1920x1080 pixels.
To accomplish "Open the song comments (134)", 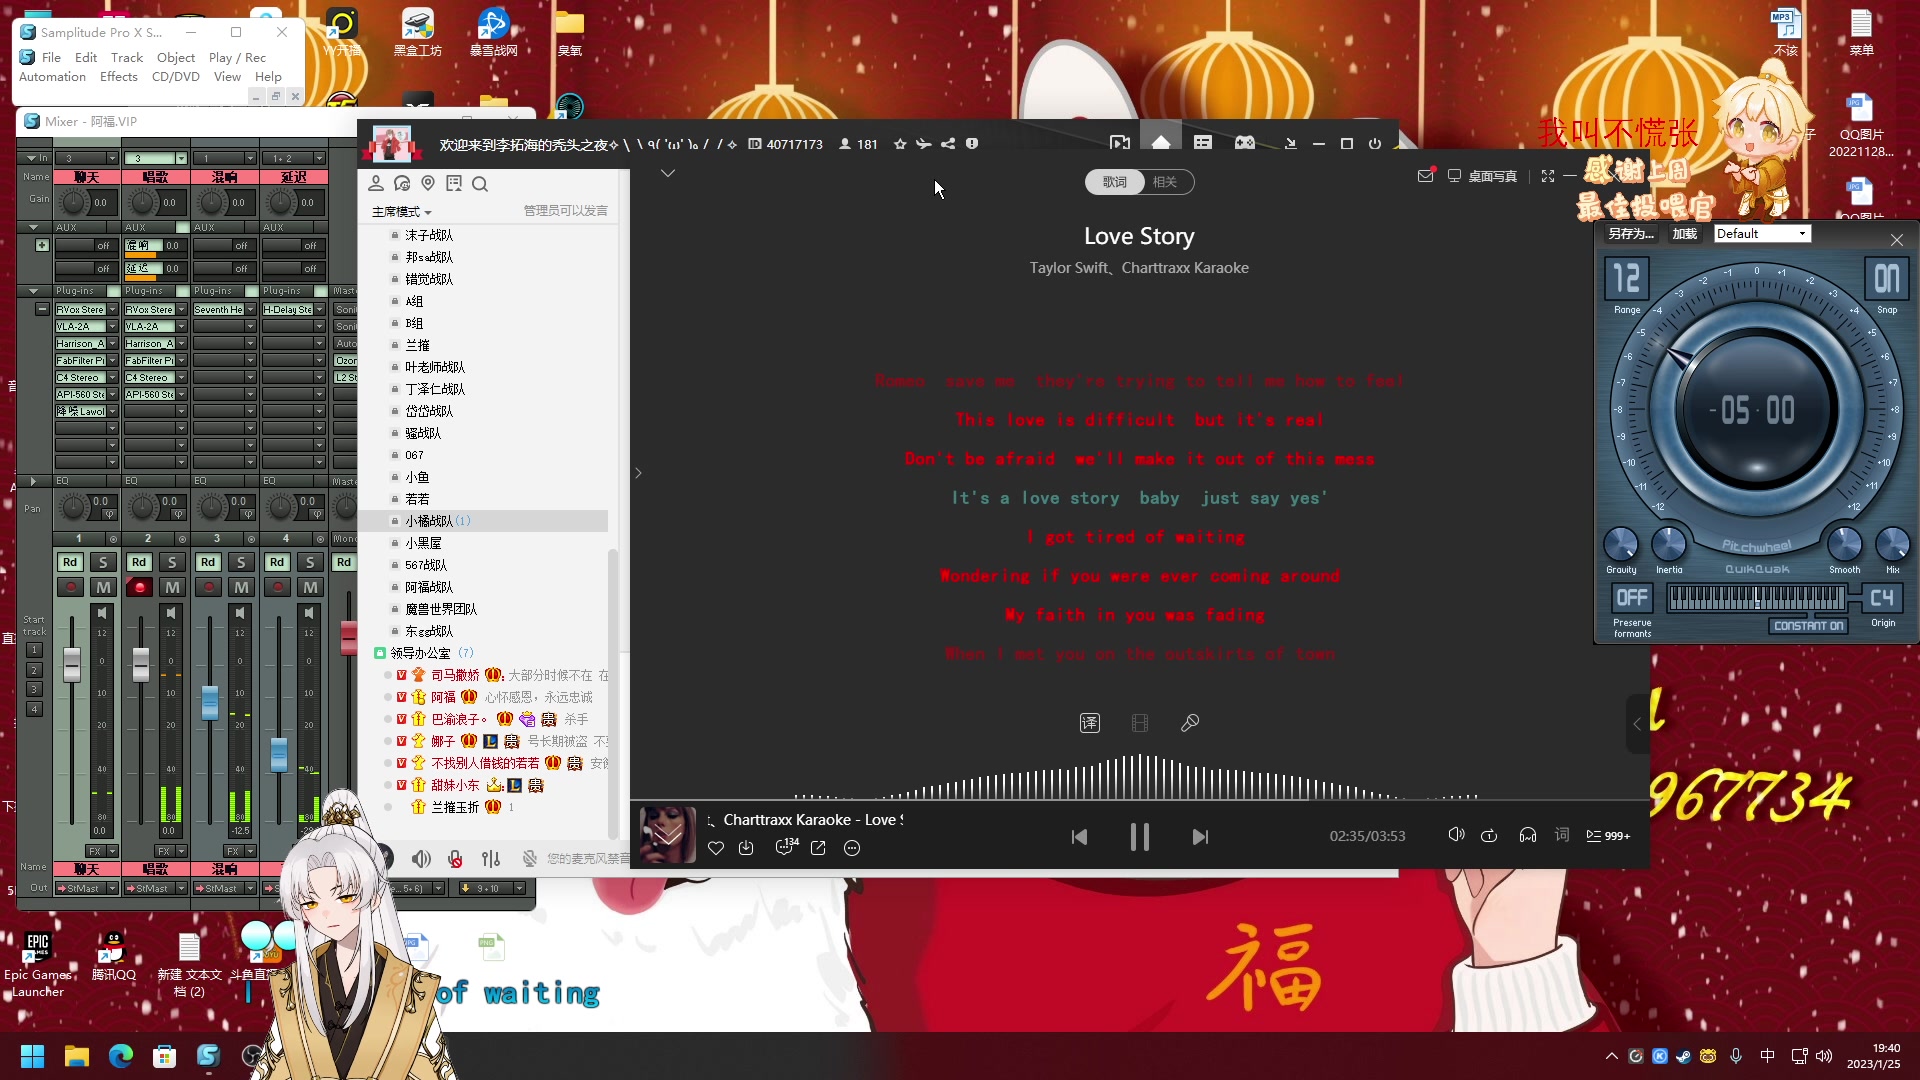I will click(x=787, y=847).
